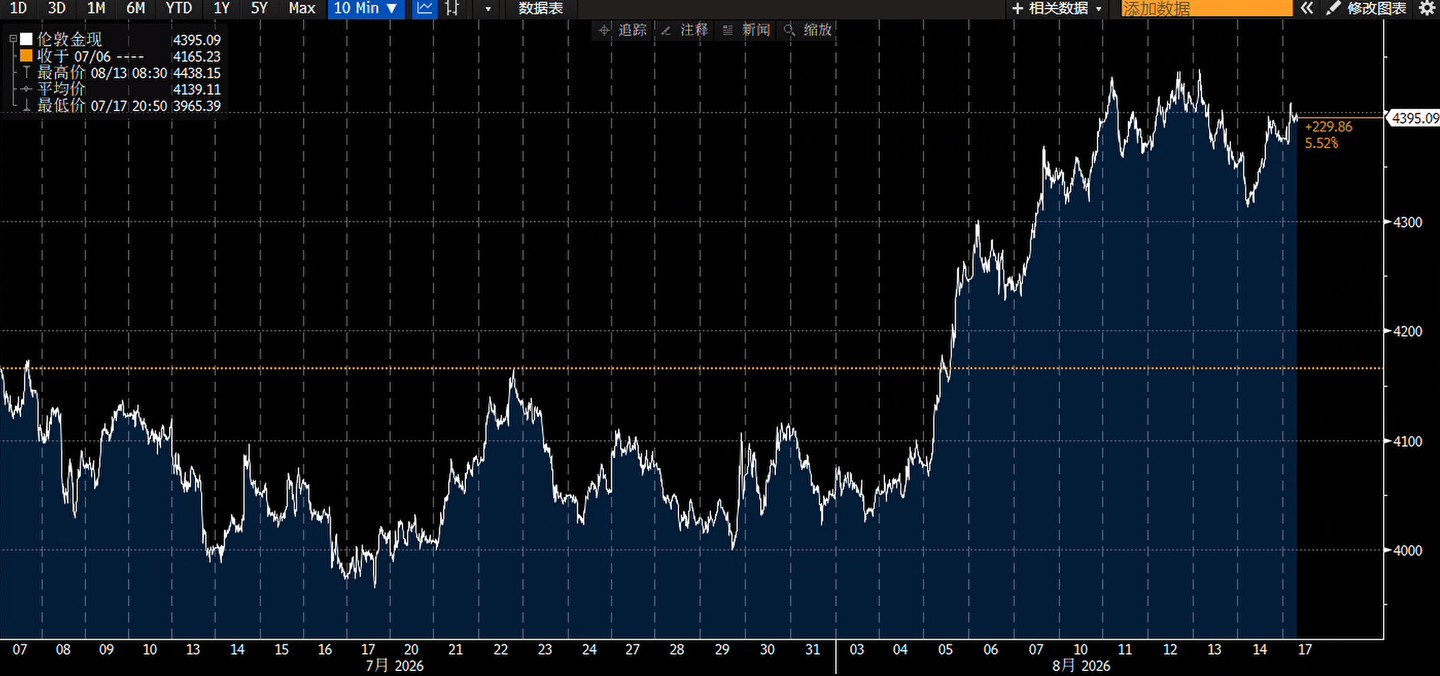Click the +229.86 change label
Image resolution: width=1440 pixels, height=676 pixels.
(1328, 127)
